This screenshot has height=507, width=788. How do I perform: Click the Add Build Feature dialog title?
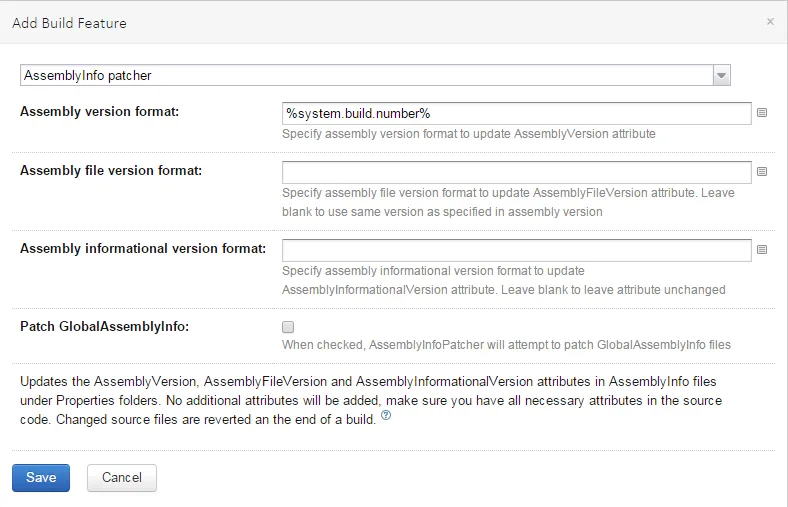[x=69, y=22]
